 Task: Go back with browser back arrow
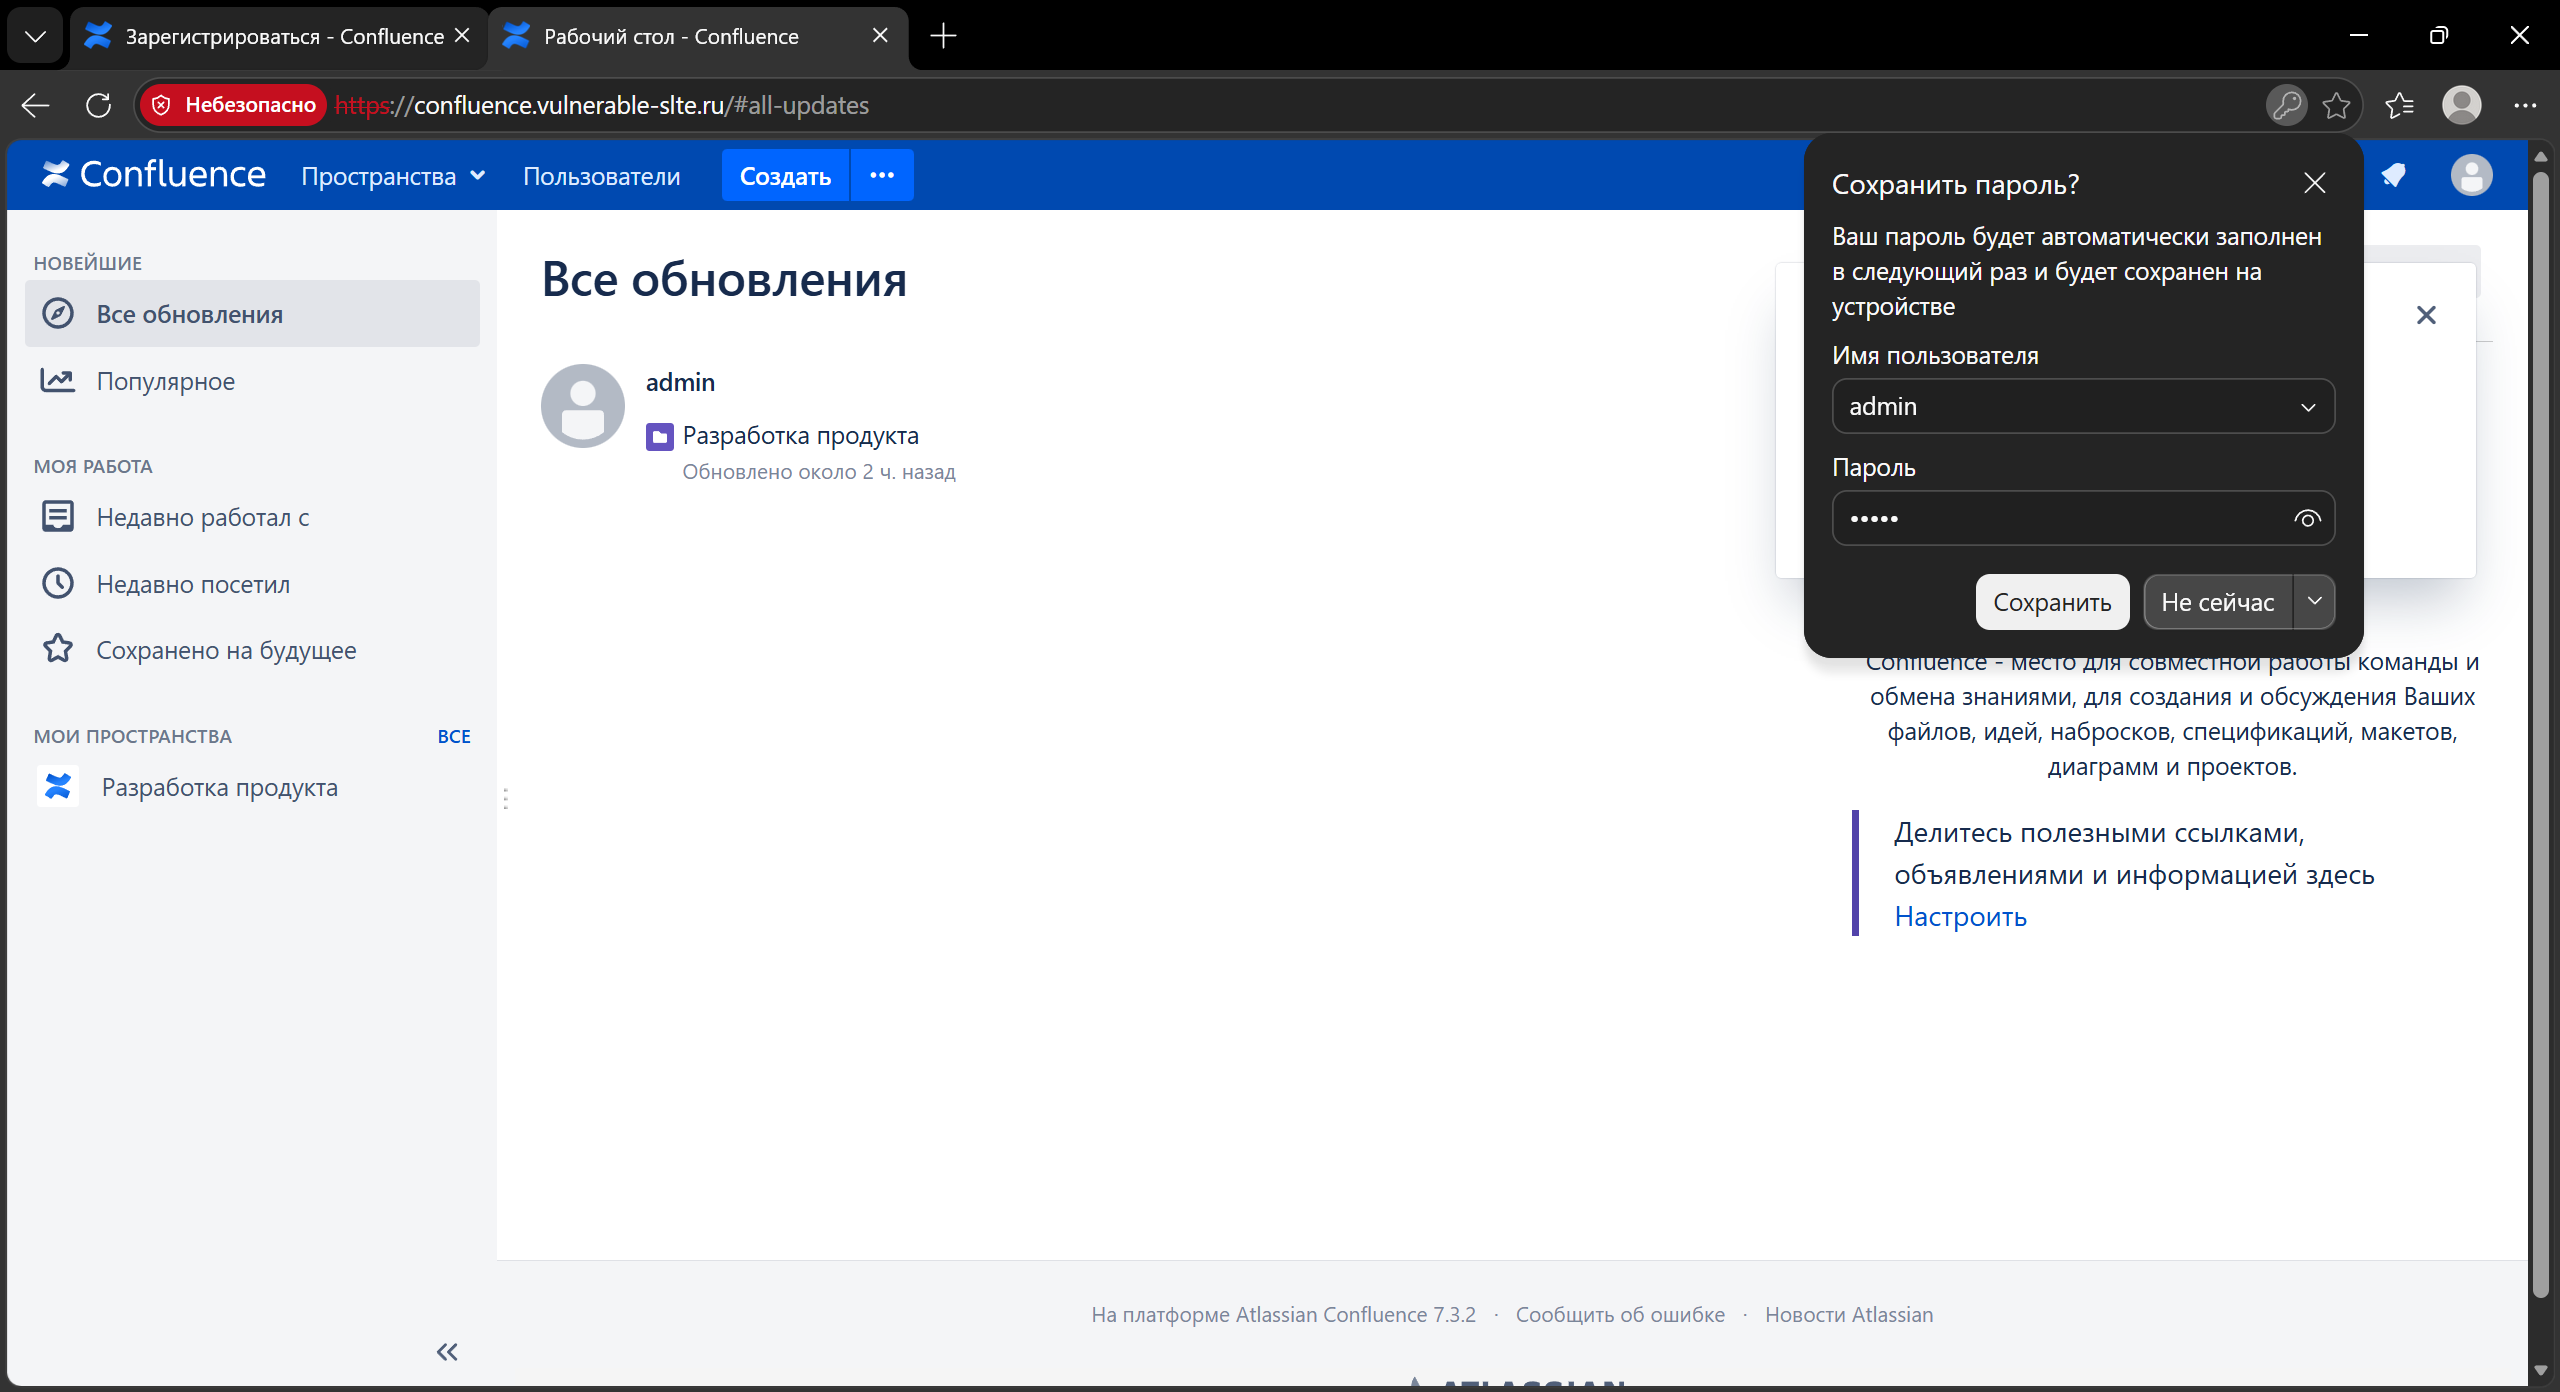click(36, 105)
